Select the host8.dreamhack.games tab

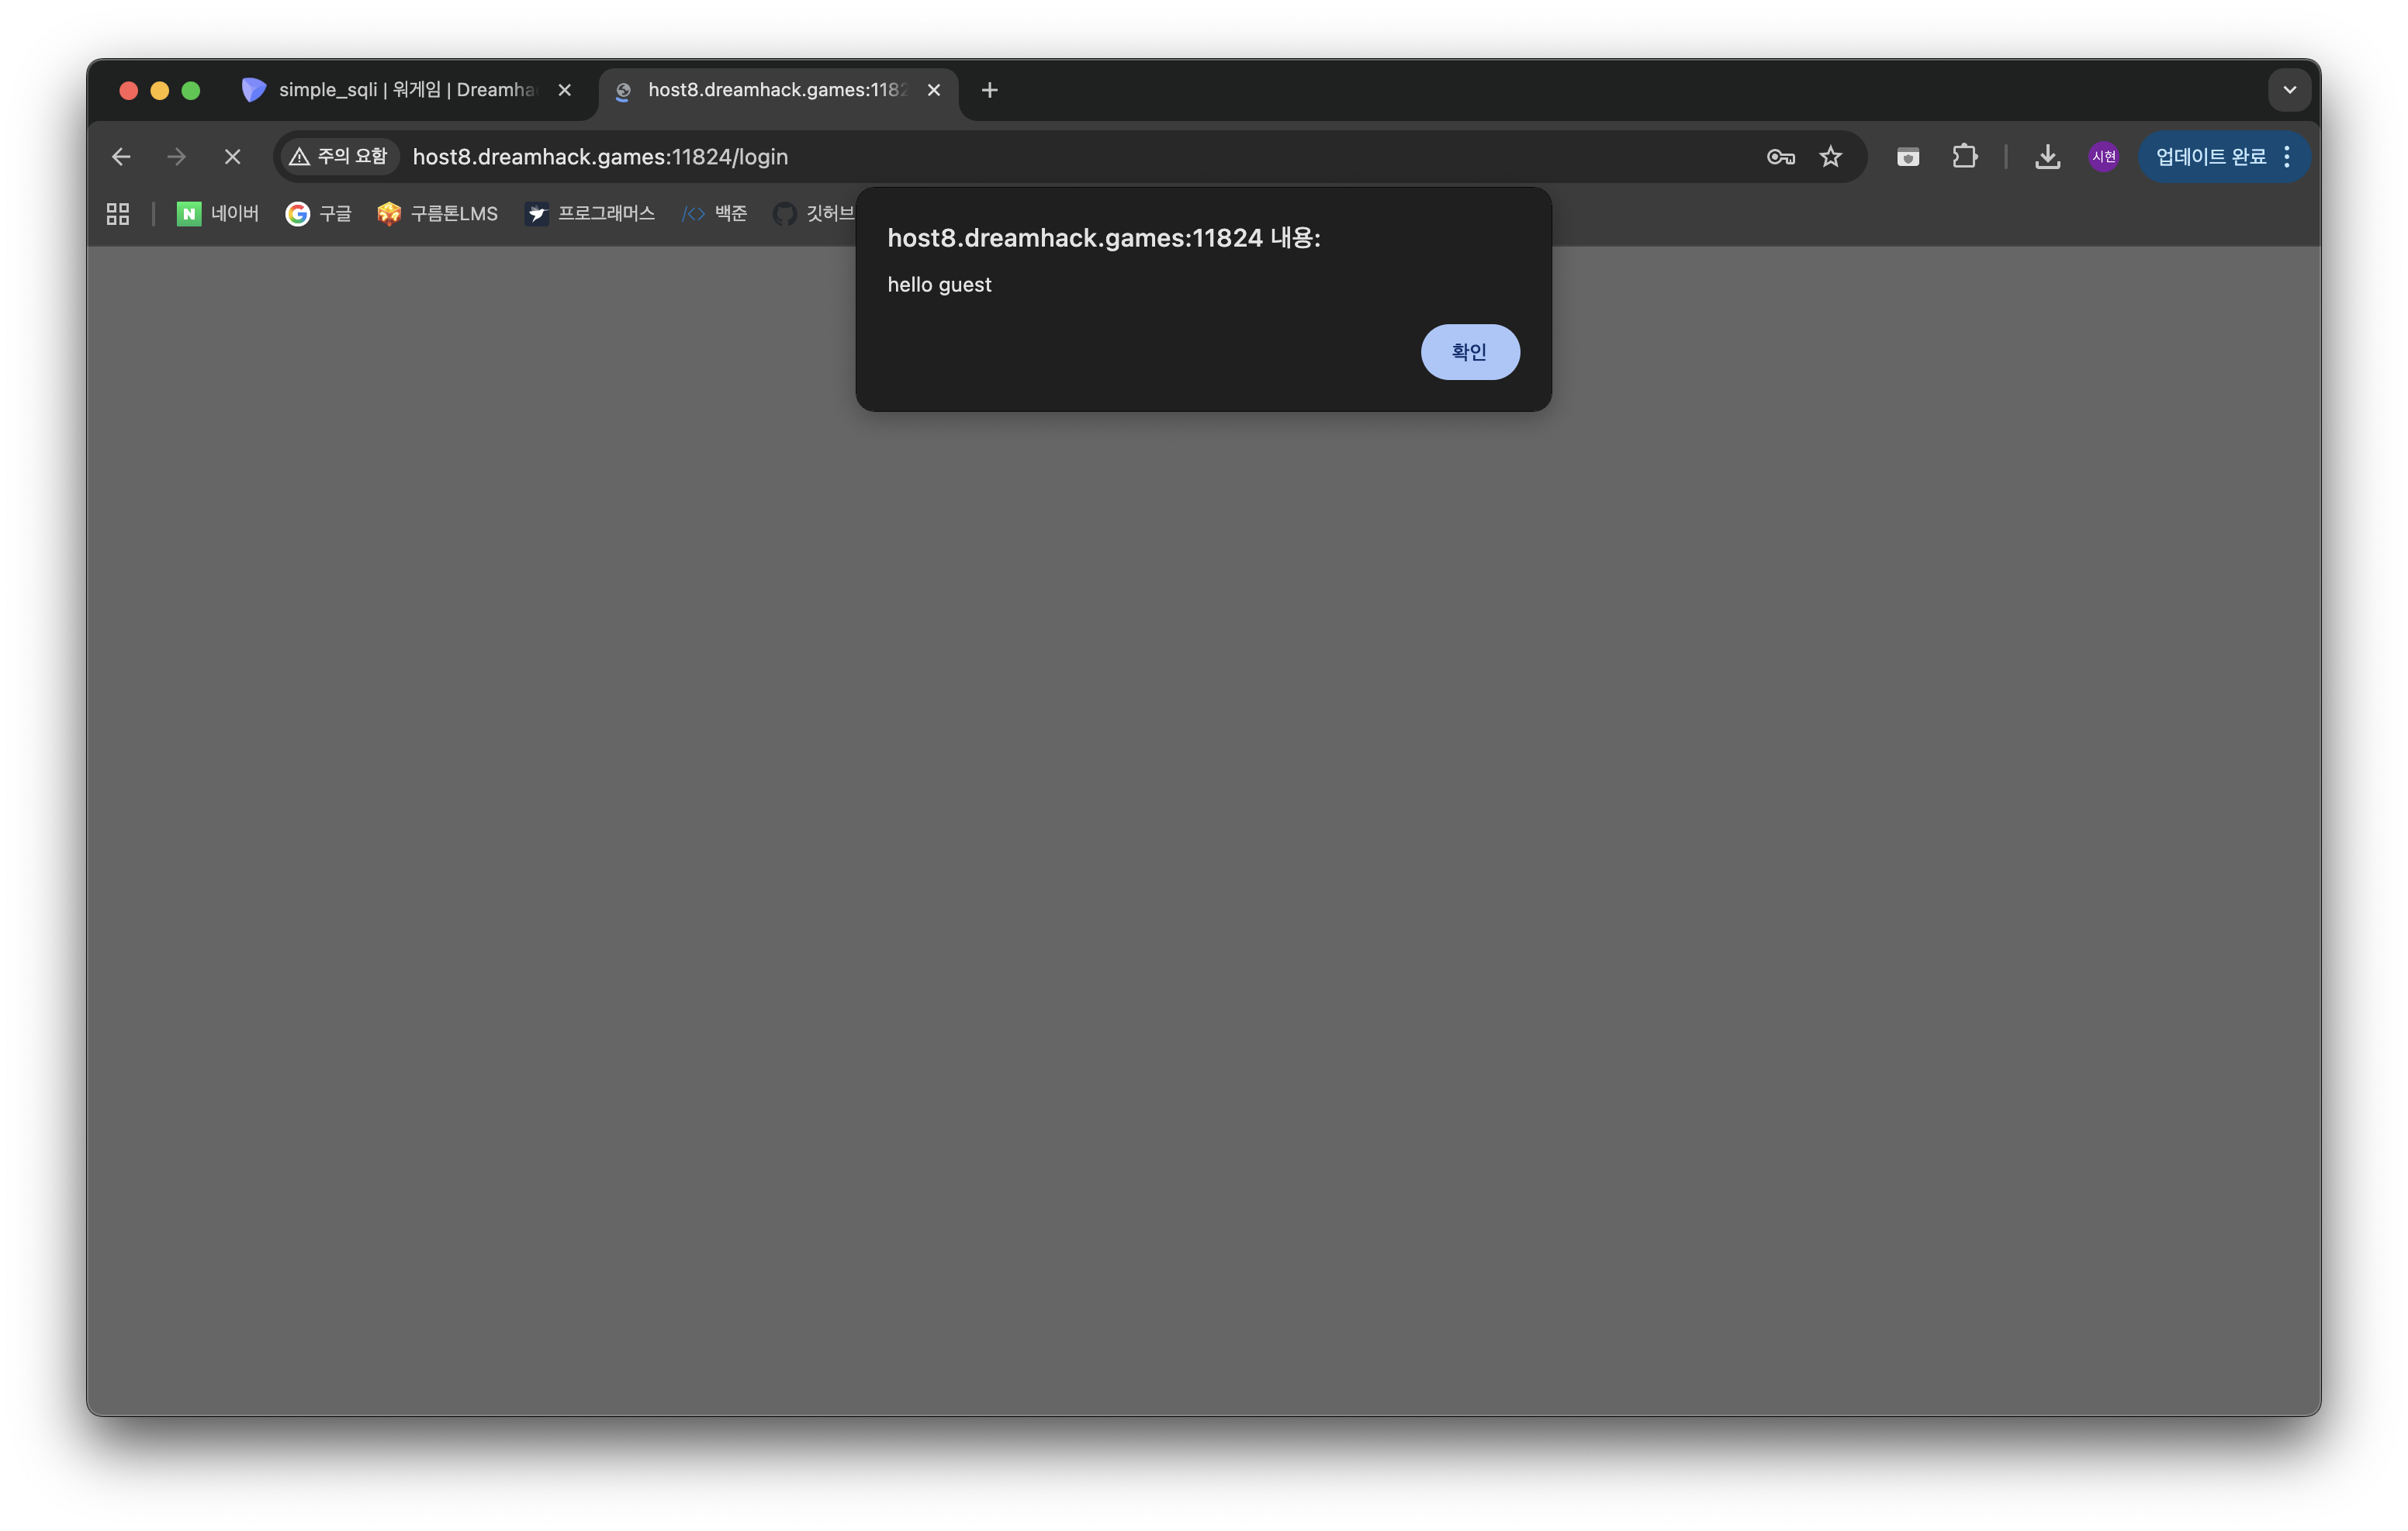click(x=770, y=90)
